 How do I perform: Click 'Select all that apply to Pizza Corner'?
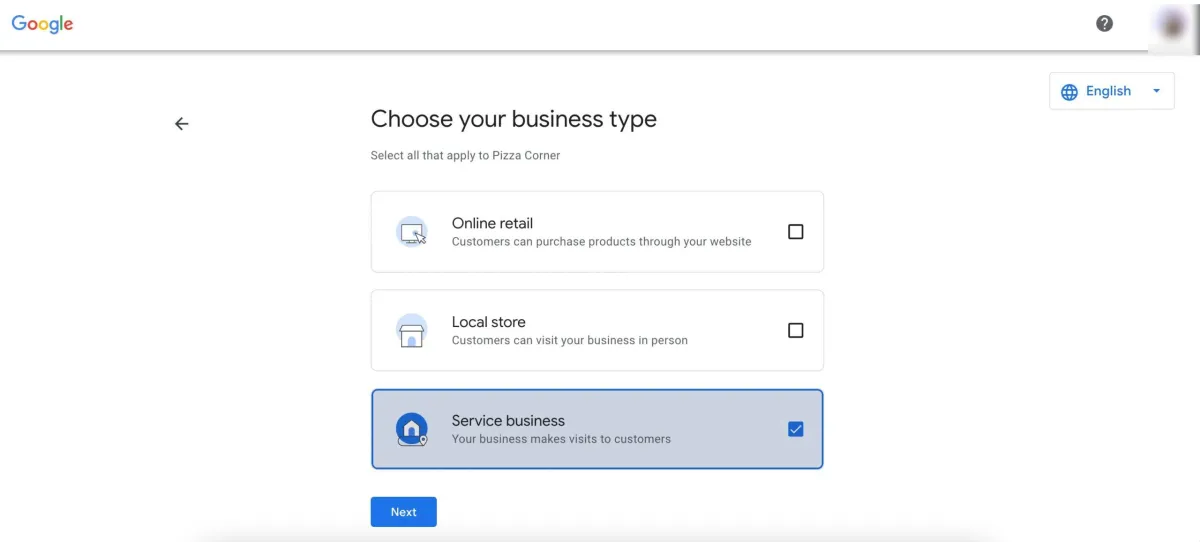coord(466,156)
